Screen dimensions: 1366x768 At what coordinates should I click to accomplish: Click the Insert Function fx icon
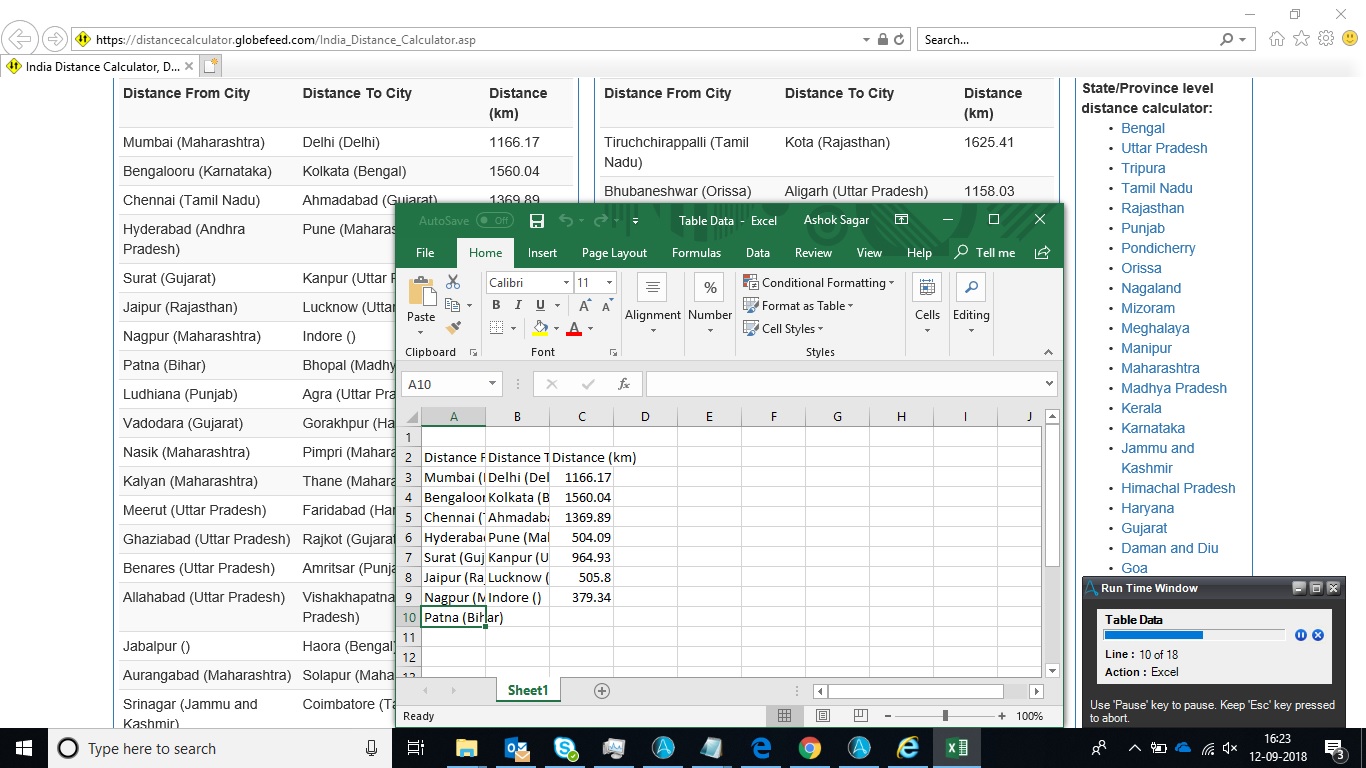coord(624,384)
